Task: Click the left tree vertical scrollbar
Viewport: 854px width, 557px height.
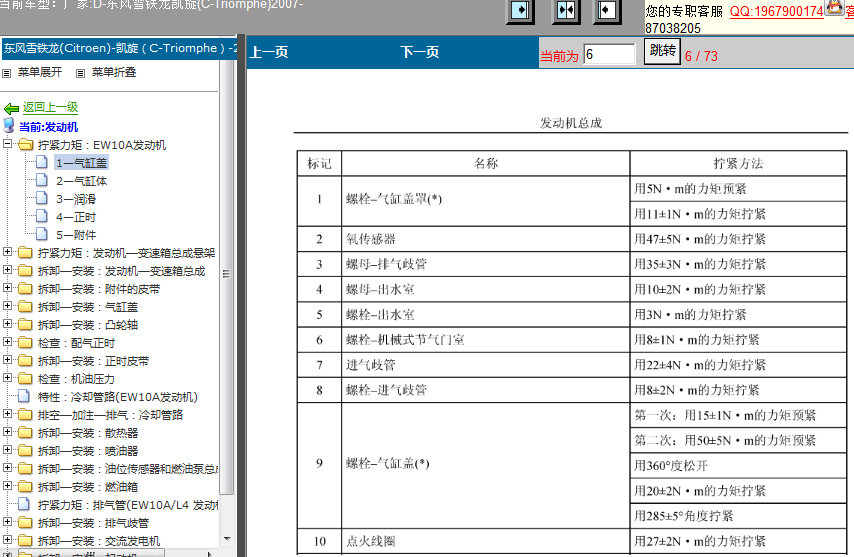Action: point(227,276)
